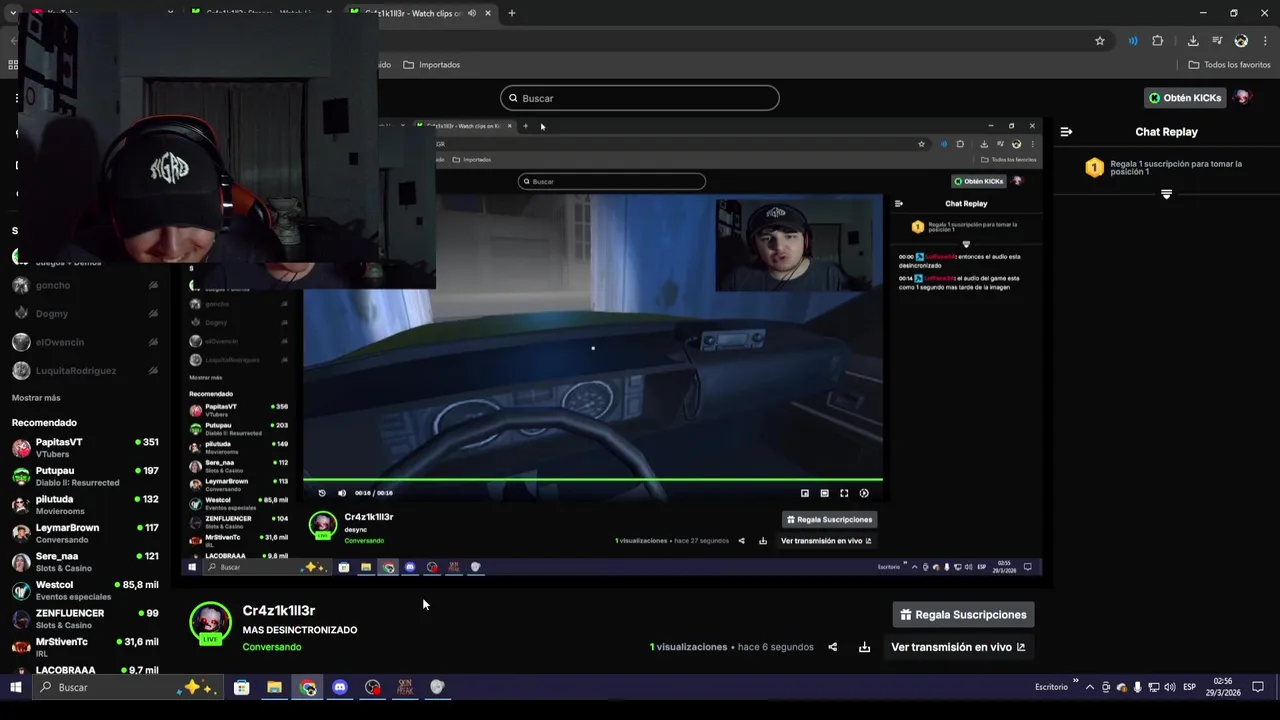Open a new browser tab

click(x=512, y=13)
